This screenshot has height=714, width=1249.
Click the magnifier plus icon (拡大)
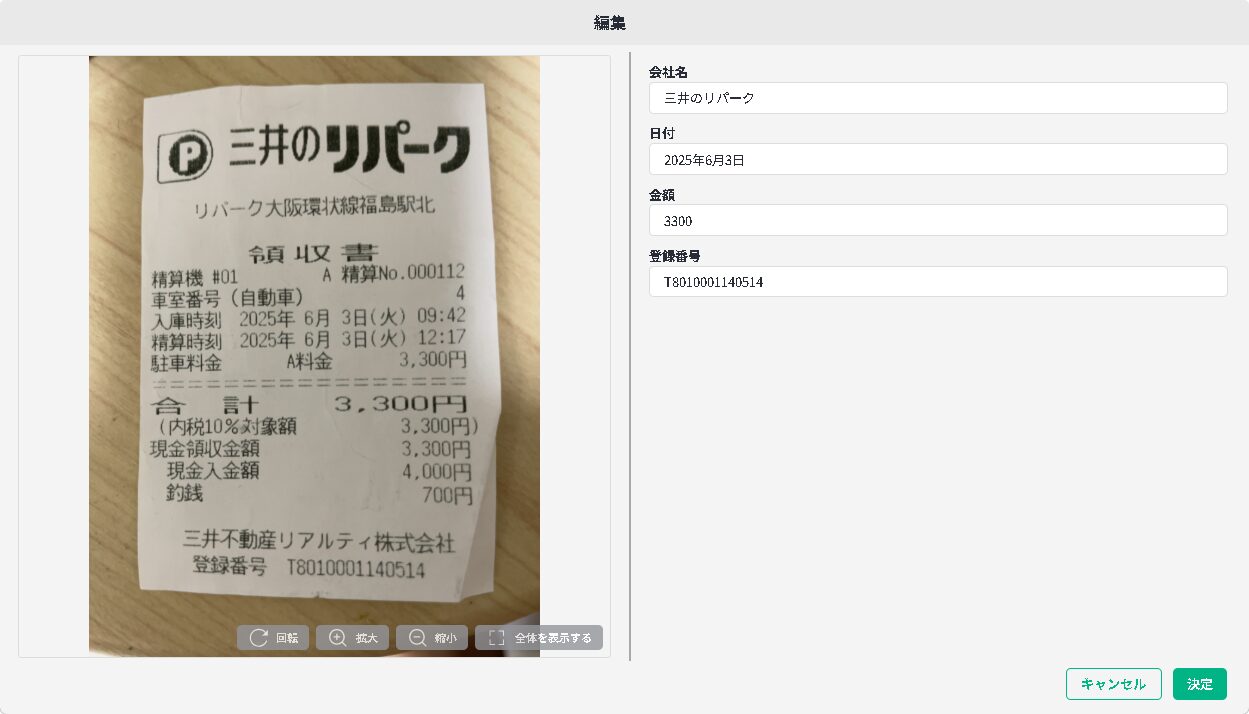point(338,638)
